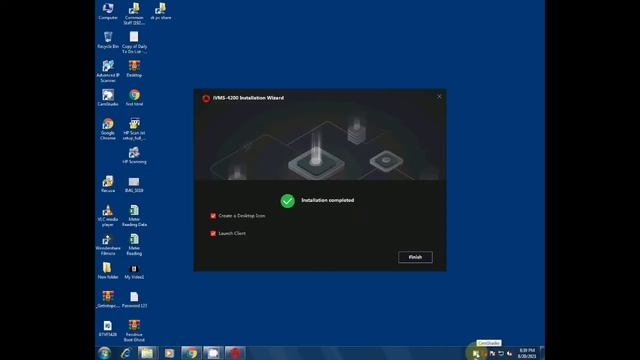Launch Advanced IP Scanner shortcut
Image resolution: width=640 pixels, height=360 pixels.
pos(108,71)
